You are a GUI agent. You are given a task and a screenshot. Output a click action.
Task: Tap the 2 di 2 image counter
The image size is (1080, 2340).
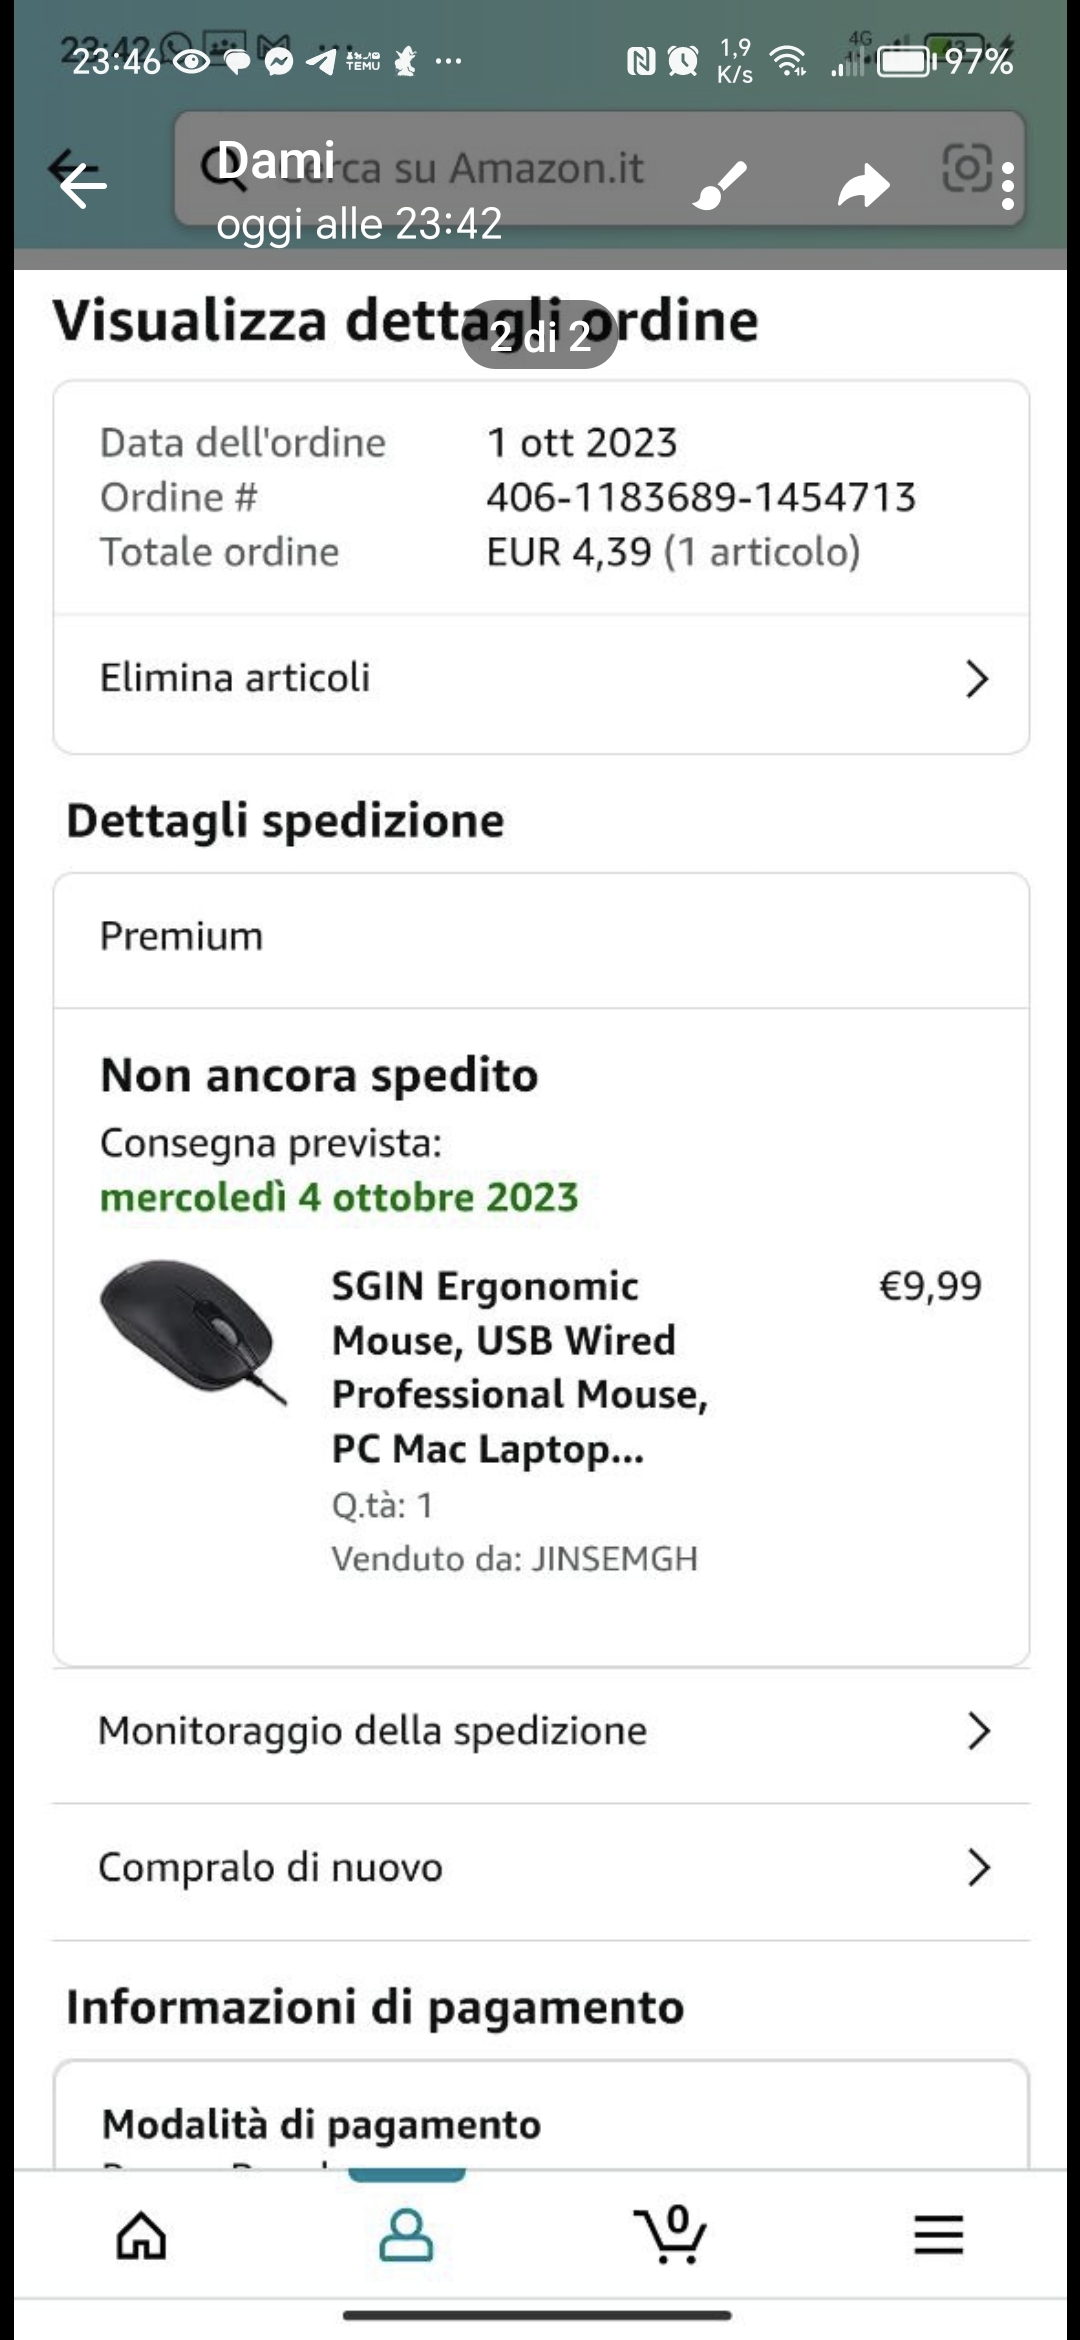[540, 336]
